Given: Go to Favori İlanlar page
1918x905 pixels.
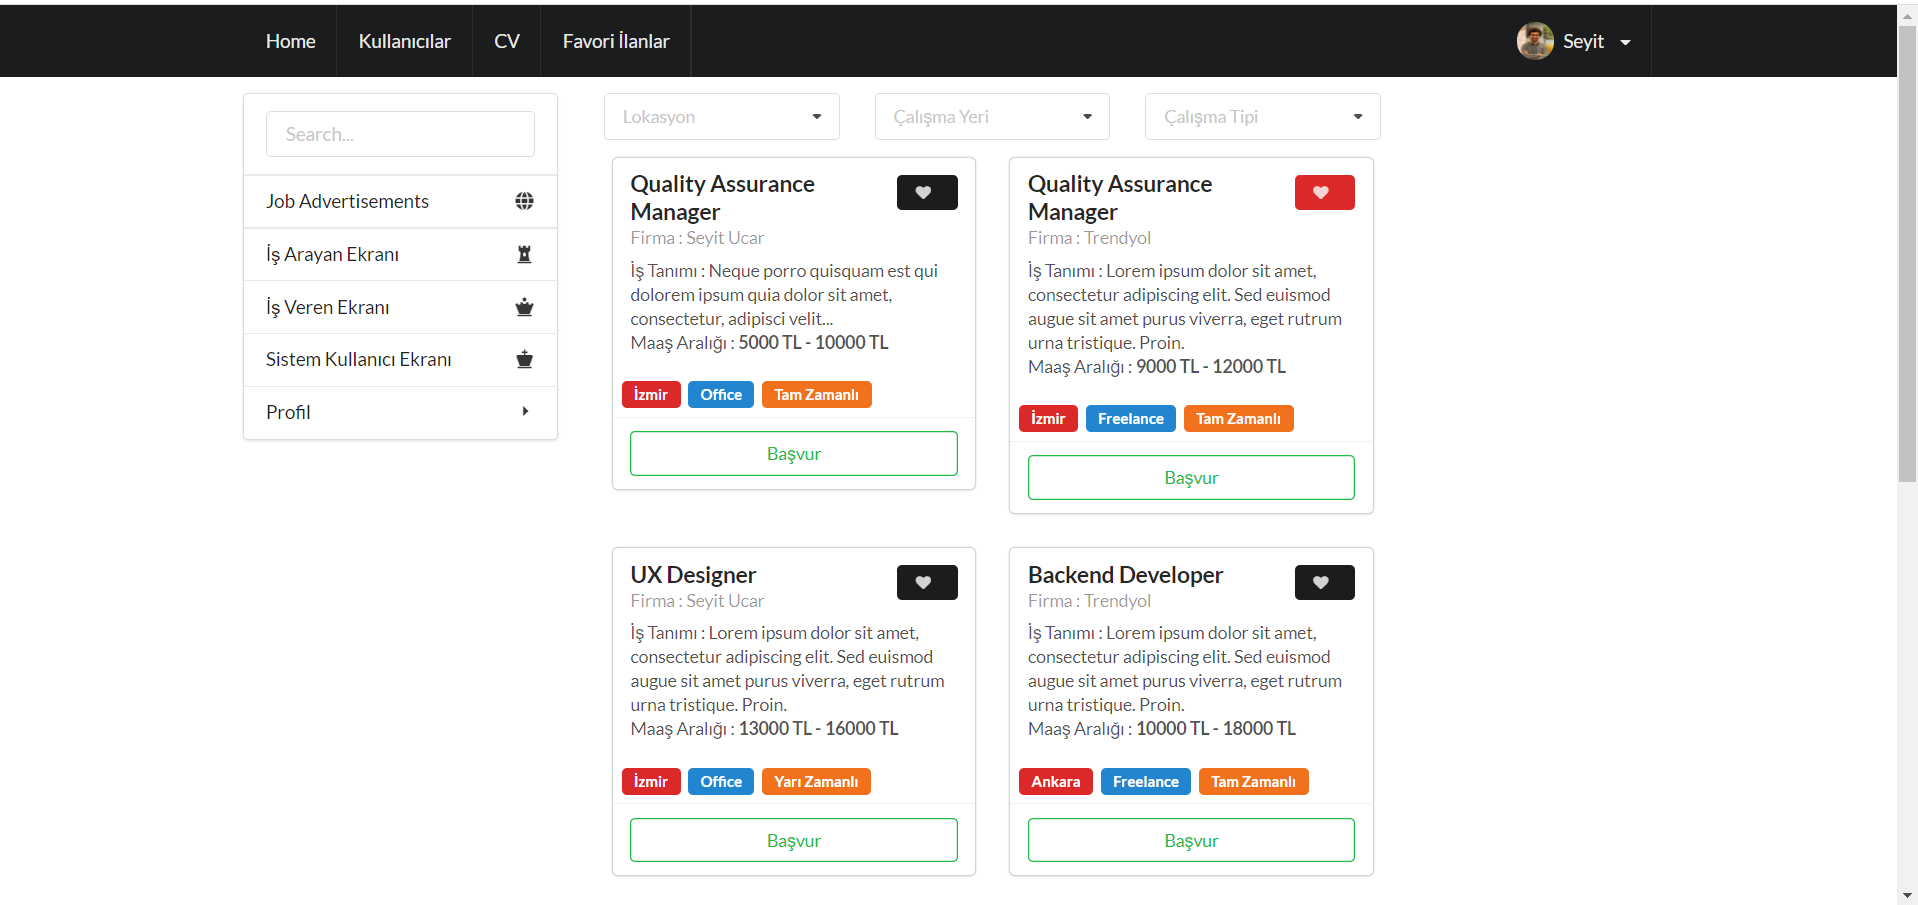Looking at the screenshot, I should pos(615,41).
